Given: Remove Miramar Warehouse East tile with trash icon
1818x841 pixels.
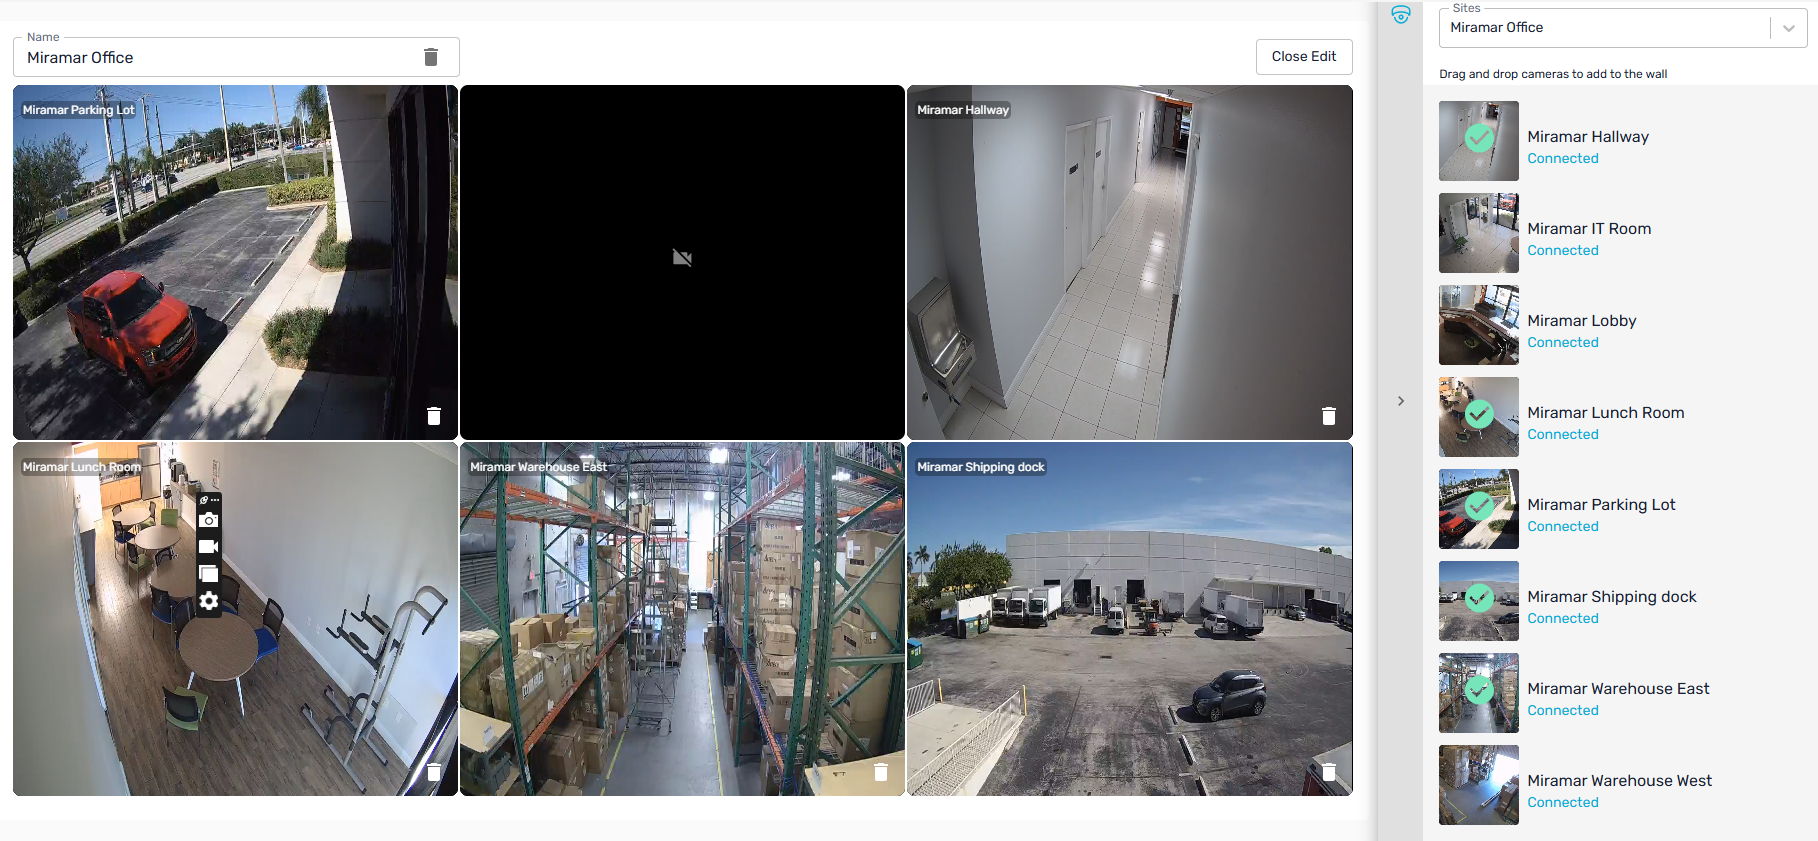Looking at the screenshot, I should coord(881,772).
